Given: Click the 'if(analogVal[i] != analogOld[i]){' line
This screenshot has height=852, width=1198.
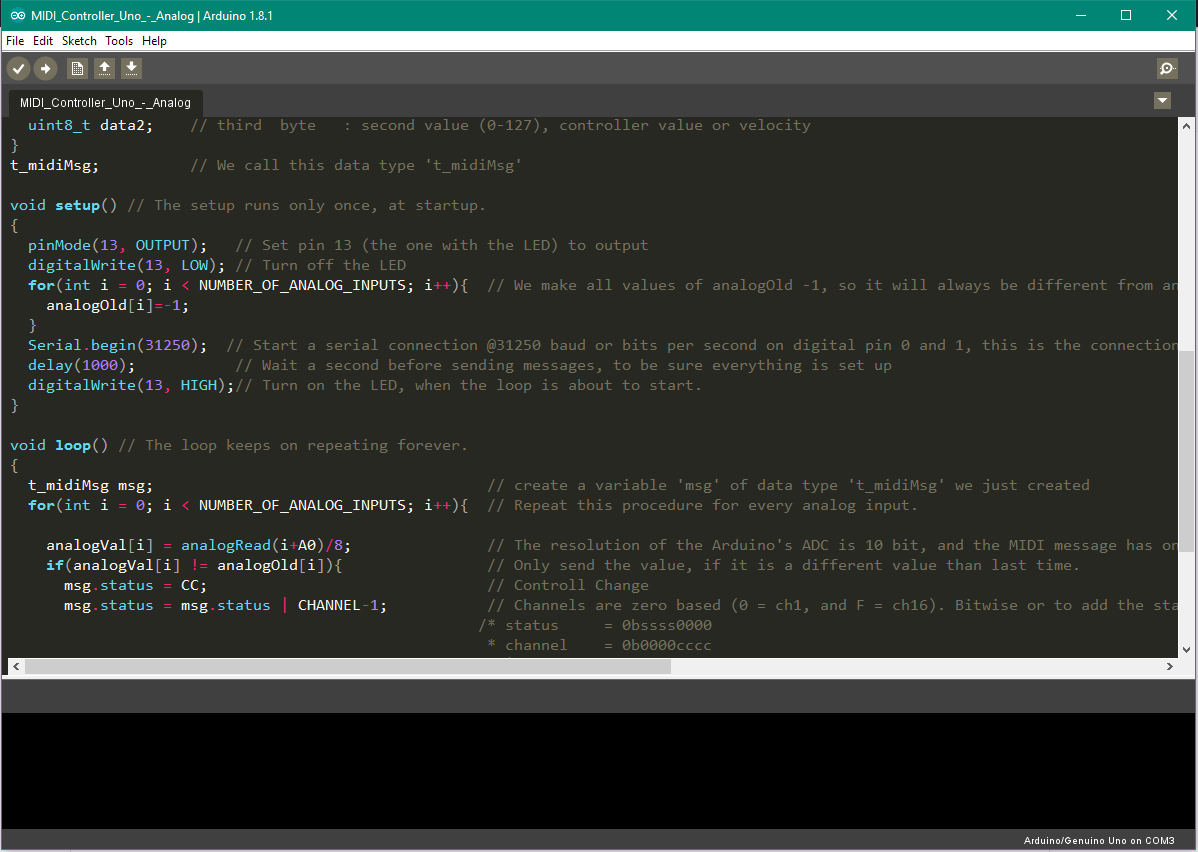Looking at the screenshot, I should (194, 565).
